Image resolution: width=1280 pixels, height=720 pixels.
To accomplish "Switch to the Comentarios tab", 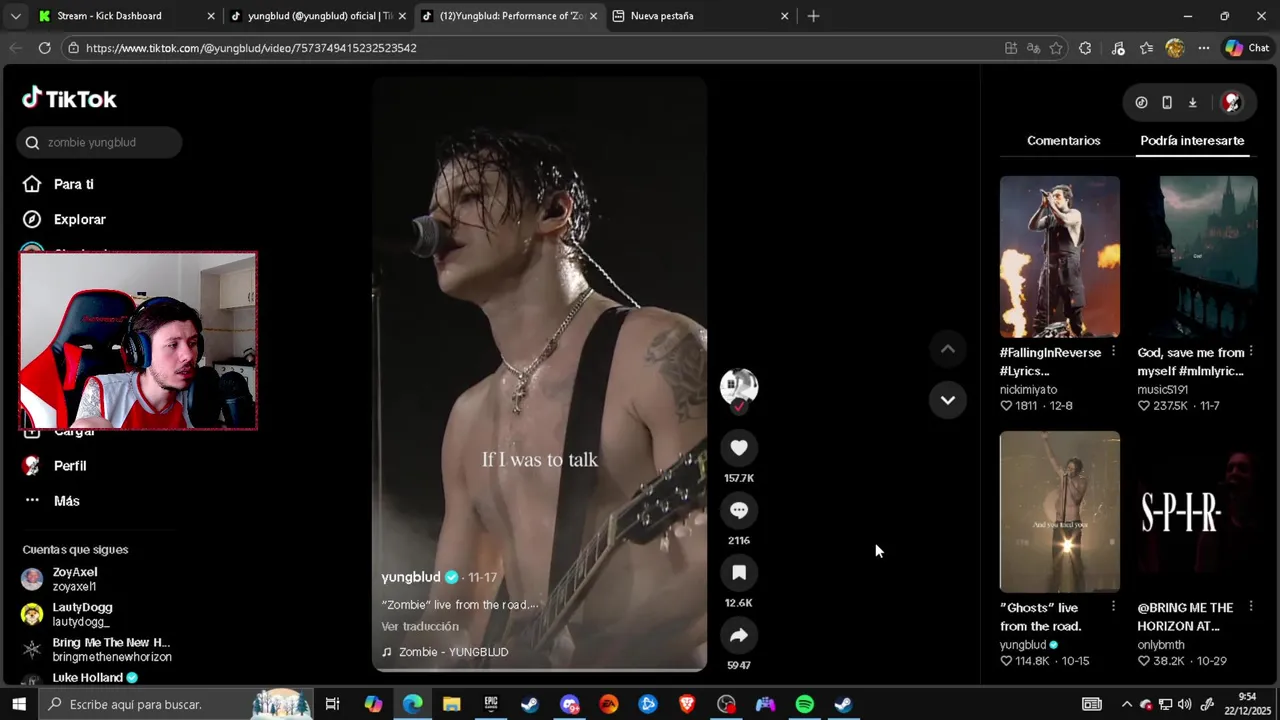I will 1063,141.
